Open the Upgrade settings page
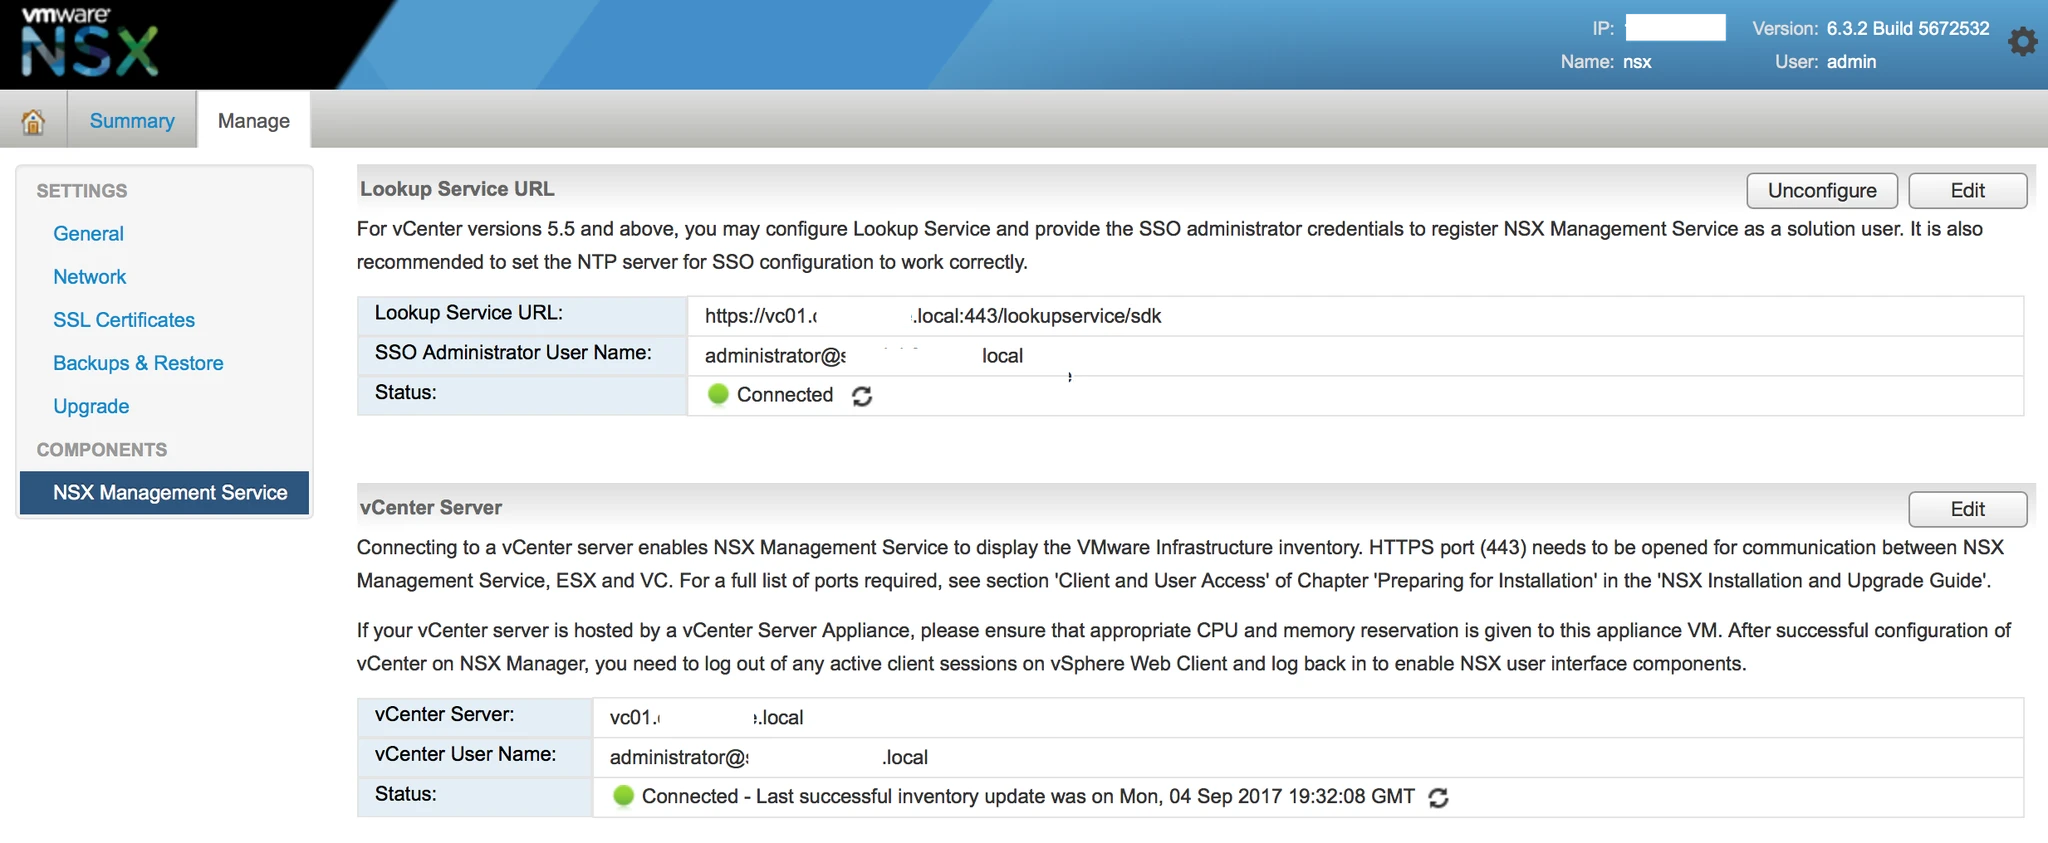Screen dimensions: 2048x843 91,407
